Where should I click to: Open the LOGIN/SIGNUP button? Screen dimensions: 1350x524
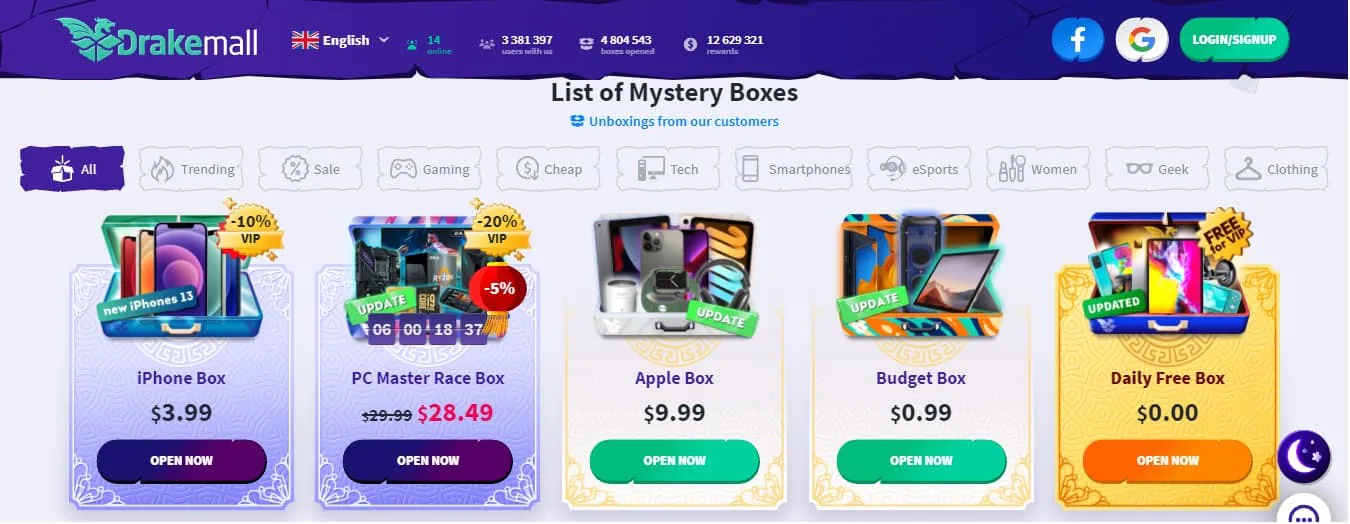point(1234,40)
